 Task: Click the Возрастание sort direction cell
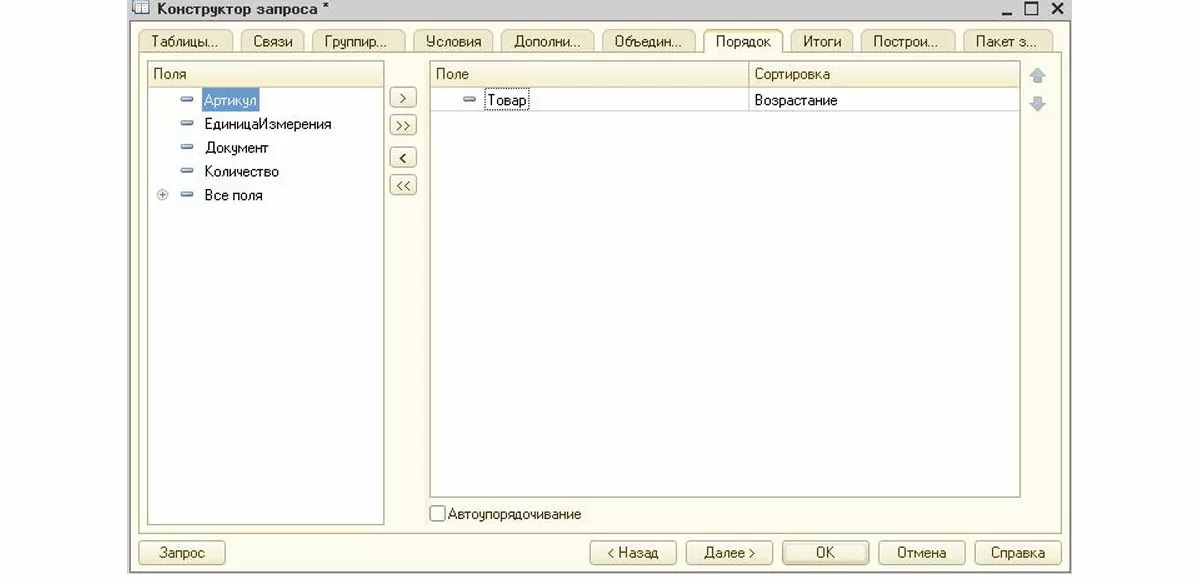click(x=884, y=100)
